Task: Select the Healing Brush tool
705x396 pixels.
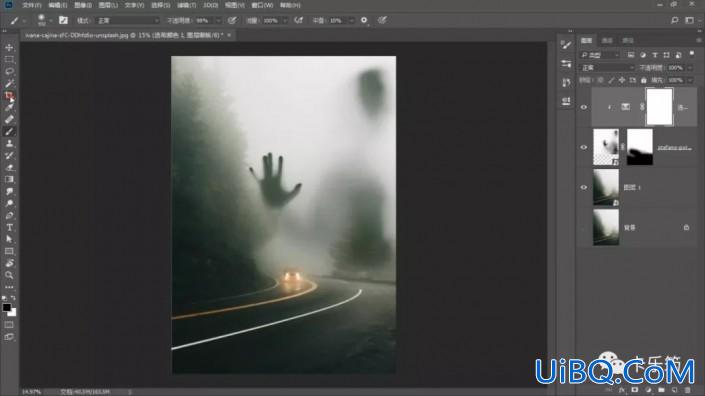Action: [9, 120]
